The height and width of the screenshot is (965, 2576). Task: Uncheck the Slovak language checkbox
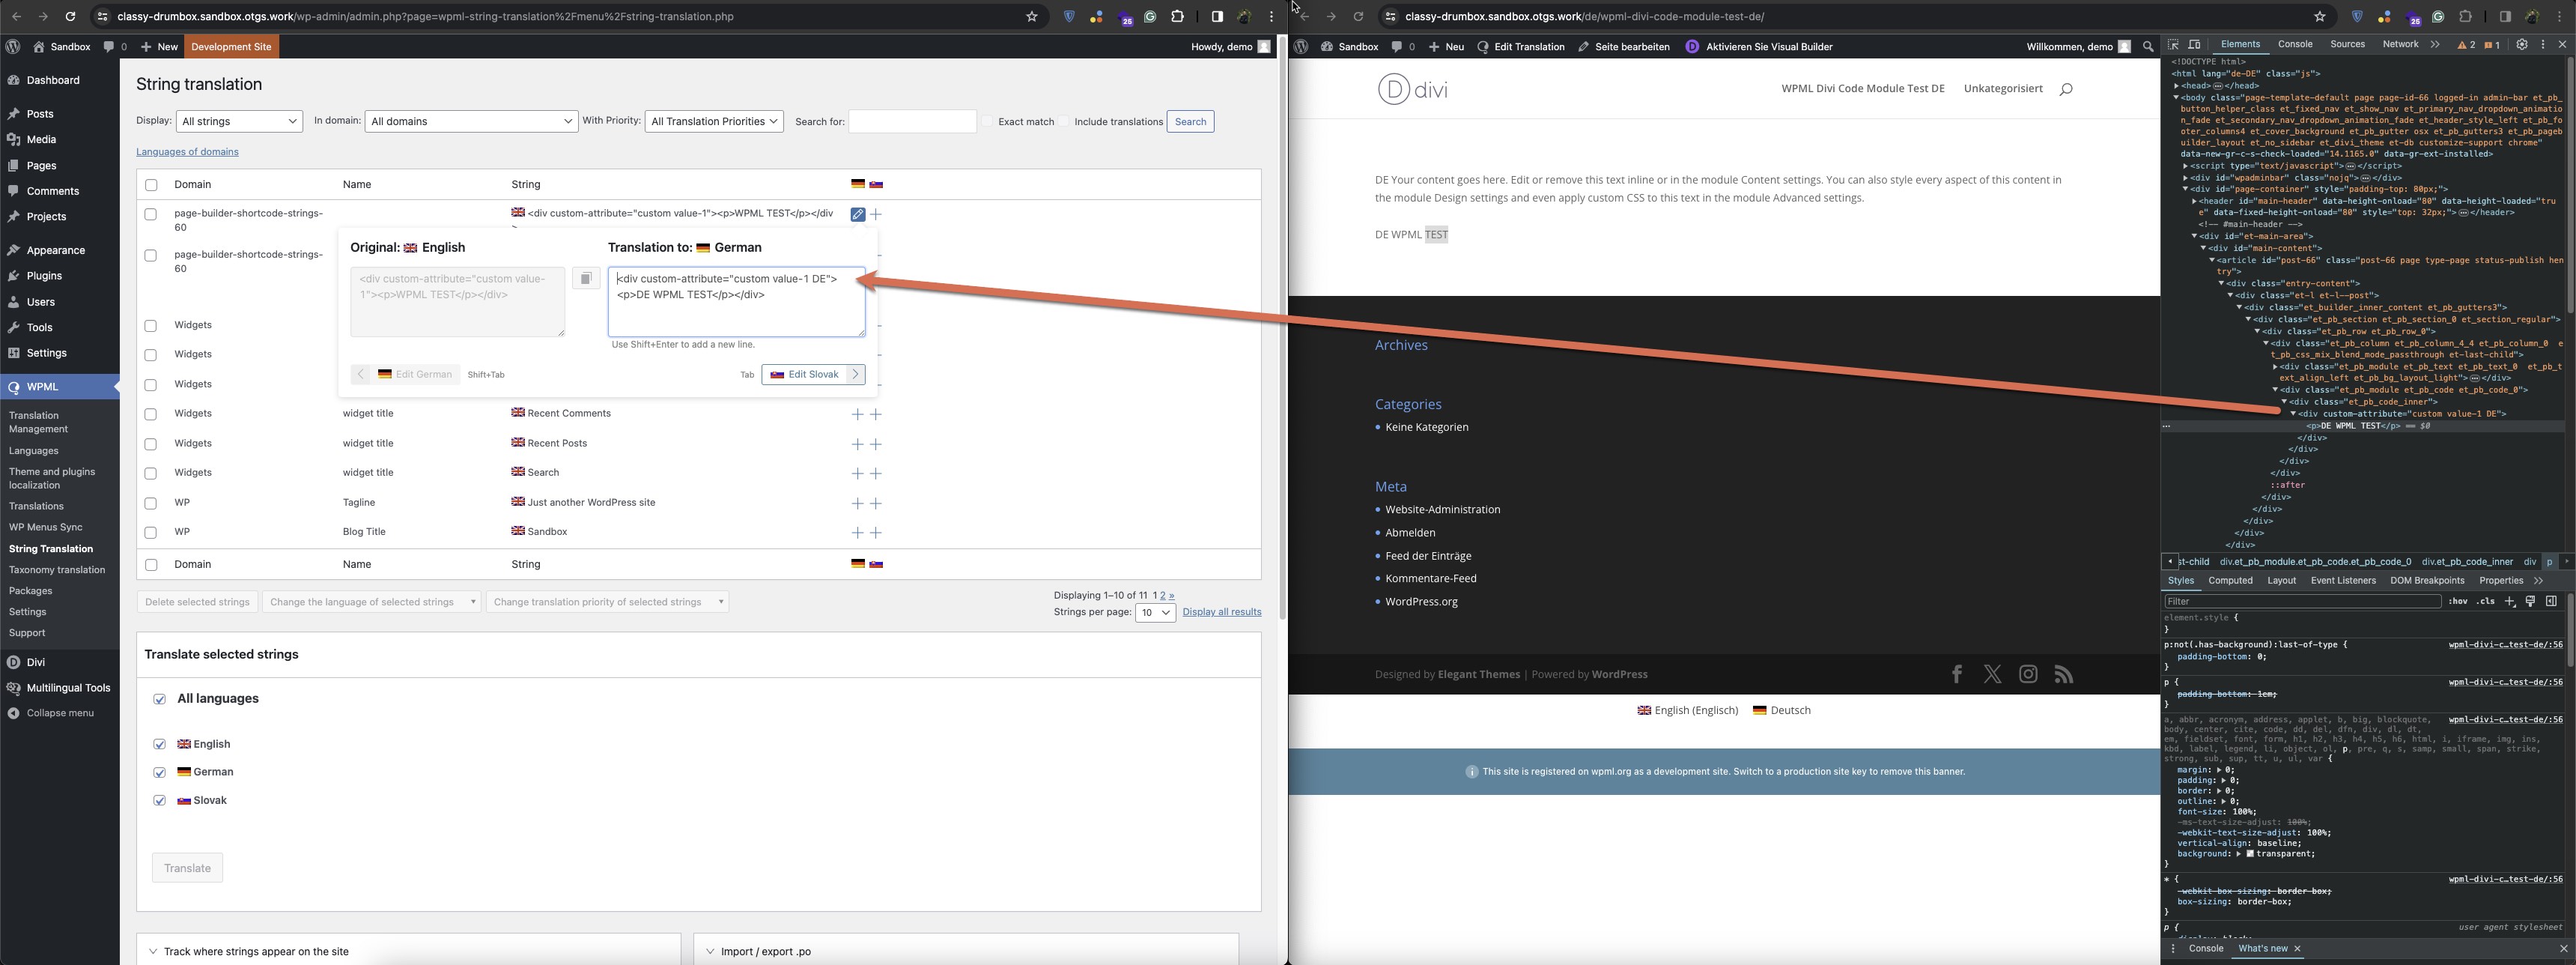[x=160, y=800]
